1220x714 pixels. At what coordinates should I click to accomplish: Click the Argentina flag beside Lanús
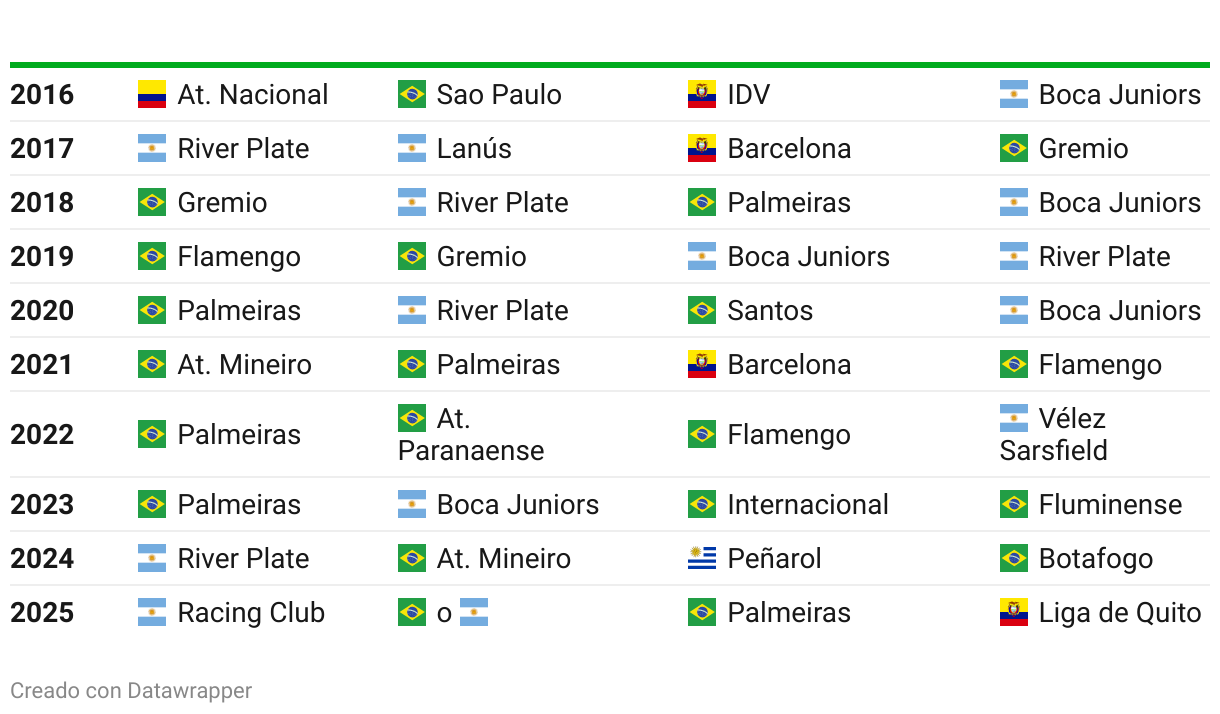[x=412, y=148]
